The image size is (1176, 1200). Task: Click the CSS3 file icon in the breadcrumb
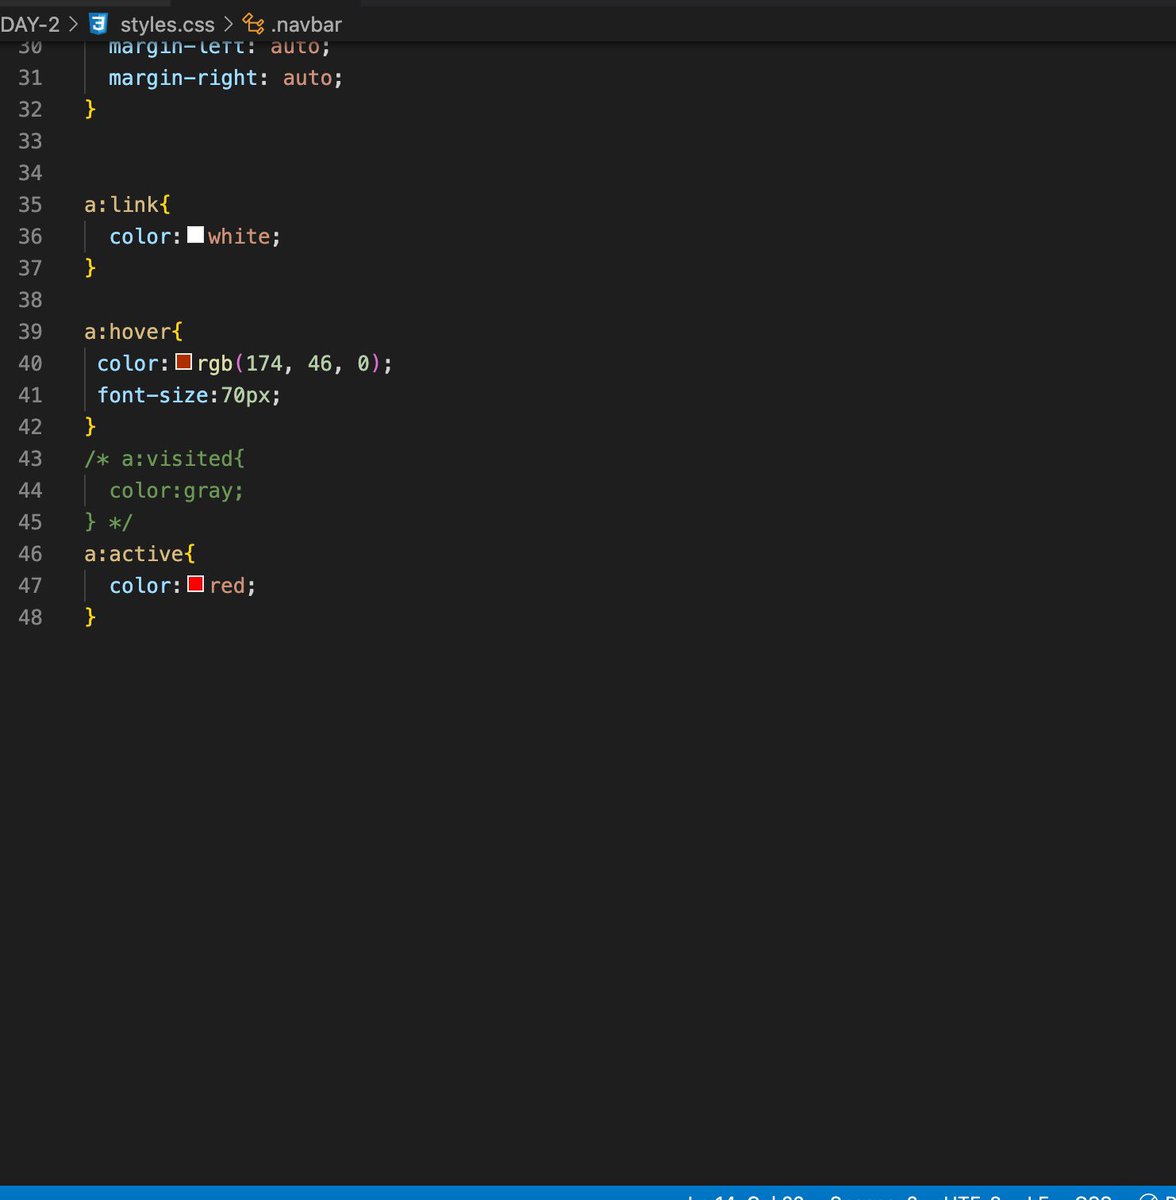click(100, 24)
